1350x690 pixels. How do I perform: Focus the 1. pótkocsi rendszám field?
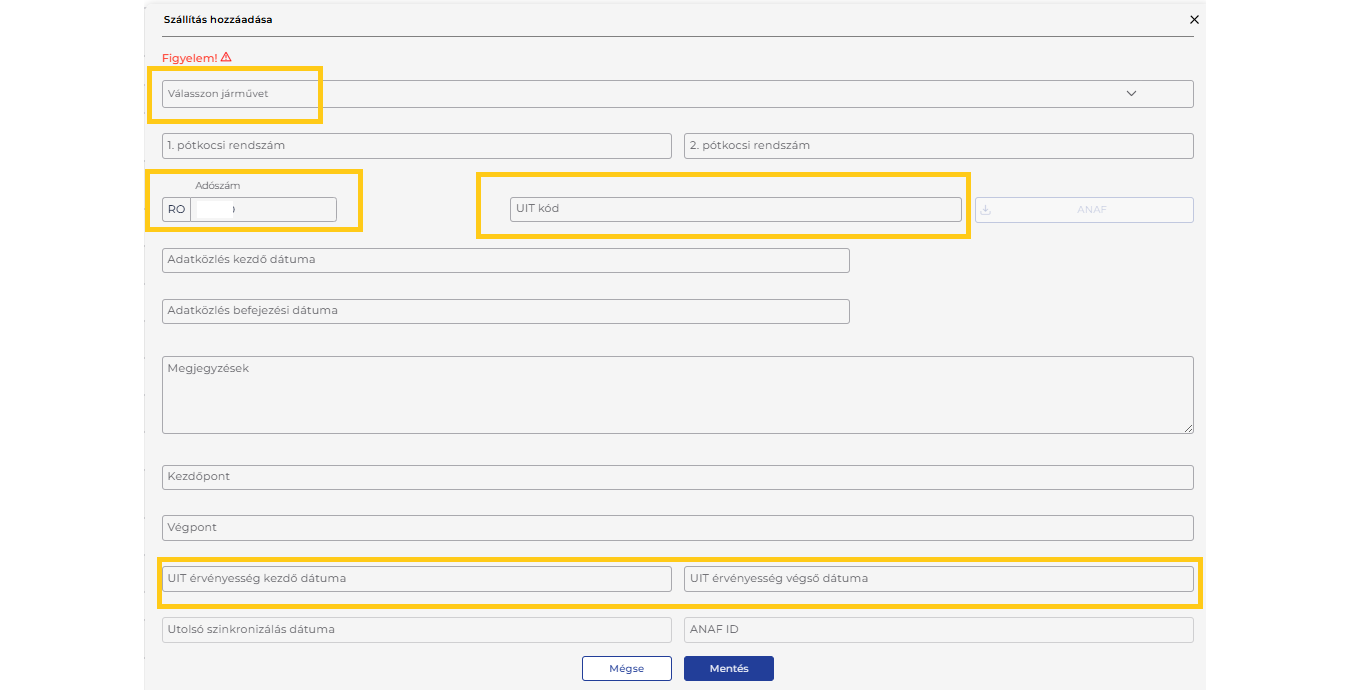click(x=416, y=146)
